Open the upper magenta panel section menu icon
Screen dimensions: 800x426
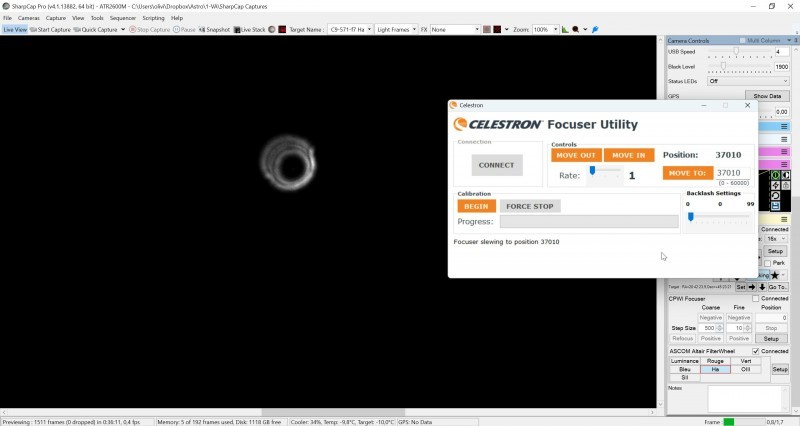784,152
